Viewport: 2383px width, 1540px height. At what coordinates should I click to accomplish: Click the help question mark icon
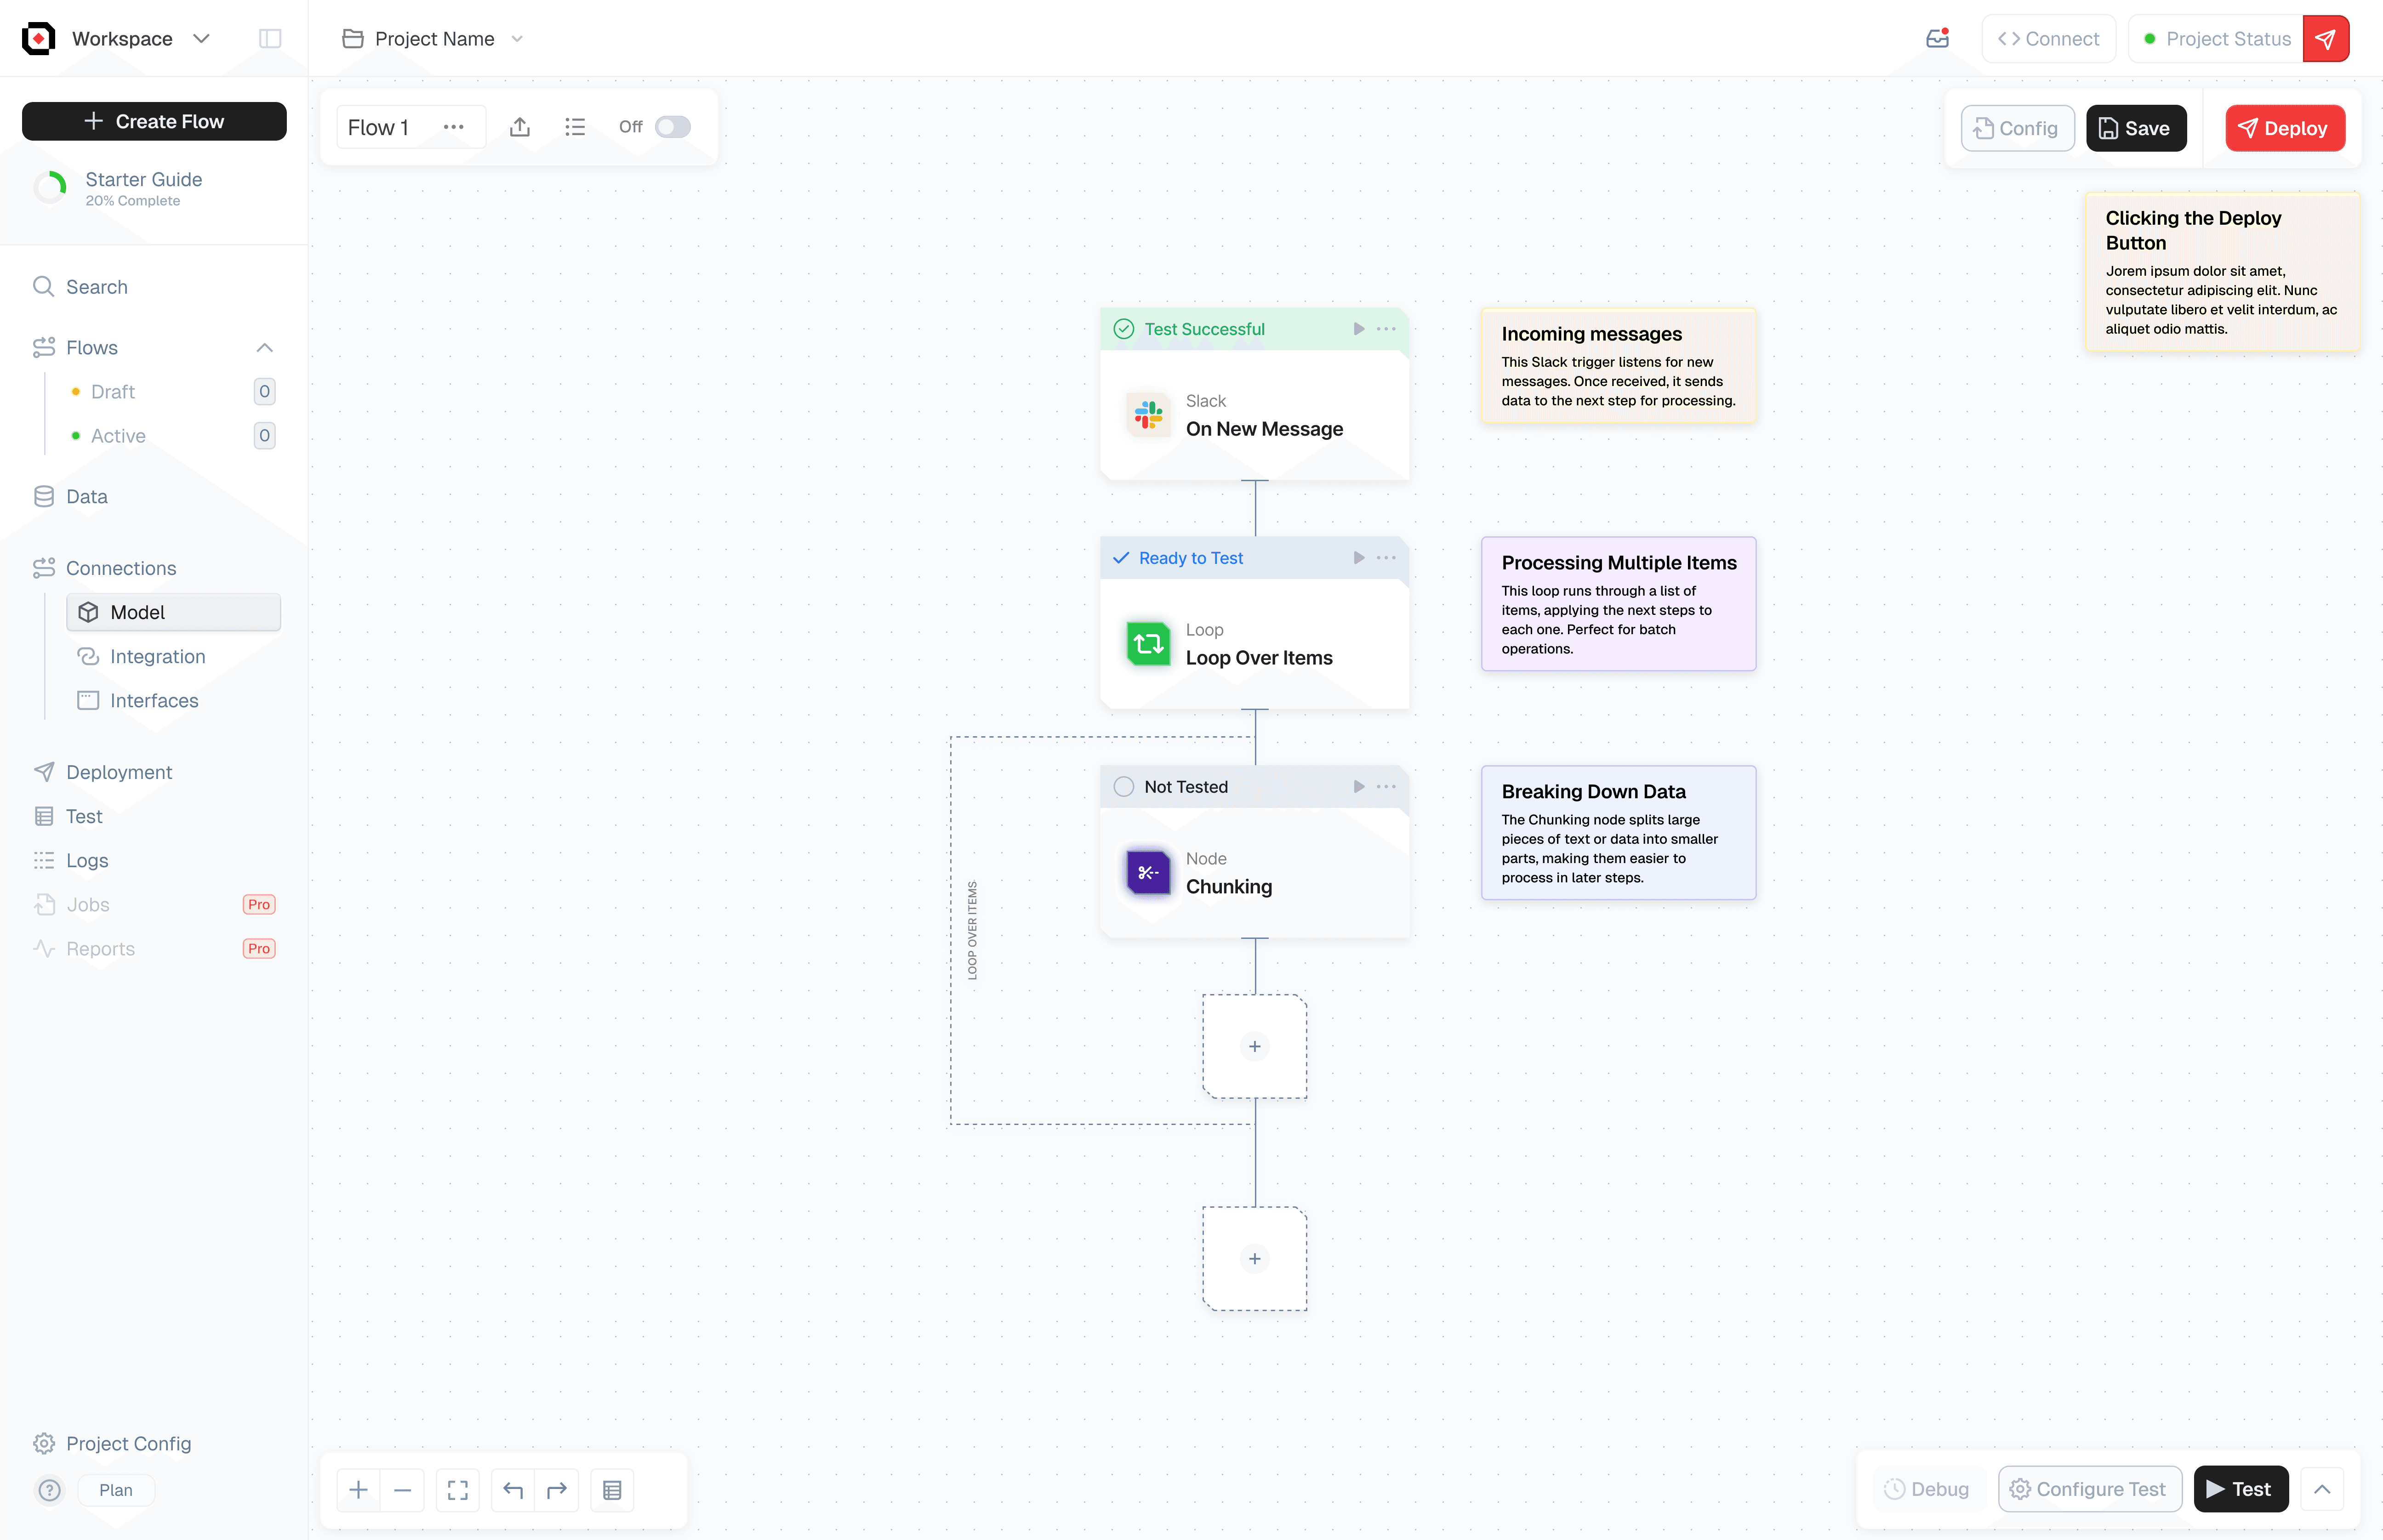pyautogui.click(x=49, y=1490)
